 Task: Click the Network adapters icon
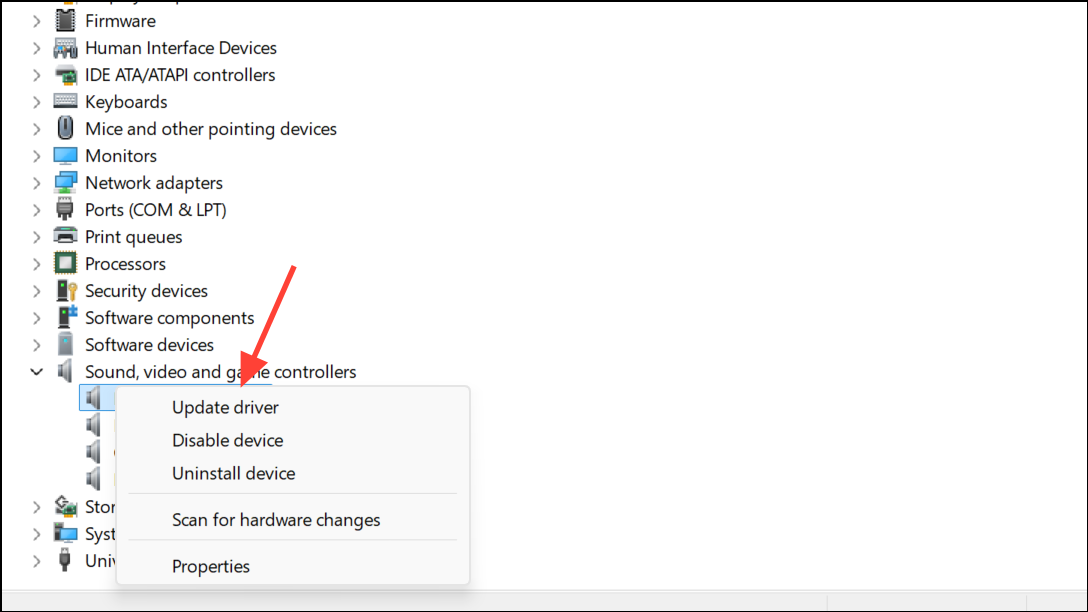click(65, 182)
